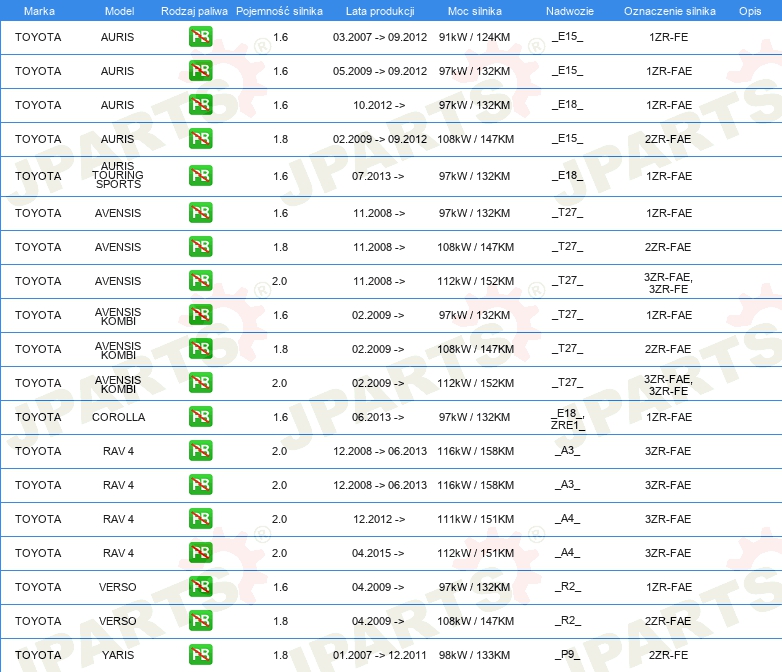This screenshot has height=672, width=782.
Task: Click the fuel icon in the Avensis Kombi 1.8 row
Action: pos(200,348)
